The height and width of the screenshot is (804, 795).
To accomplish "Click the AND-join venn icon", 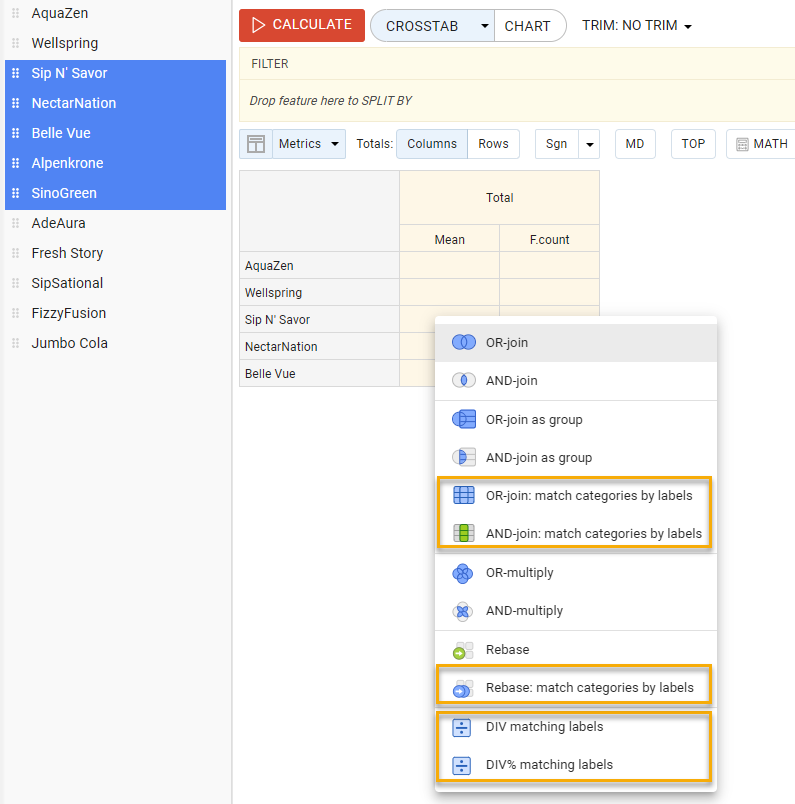I will [x=463, y=380].
